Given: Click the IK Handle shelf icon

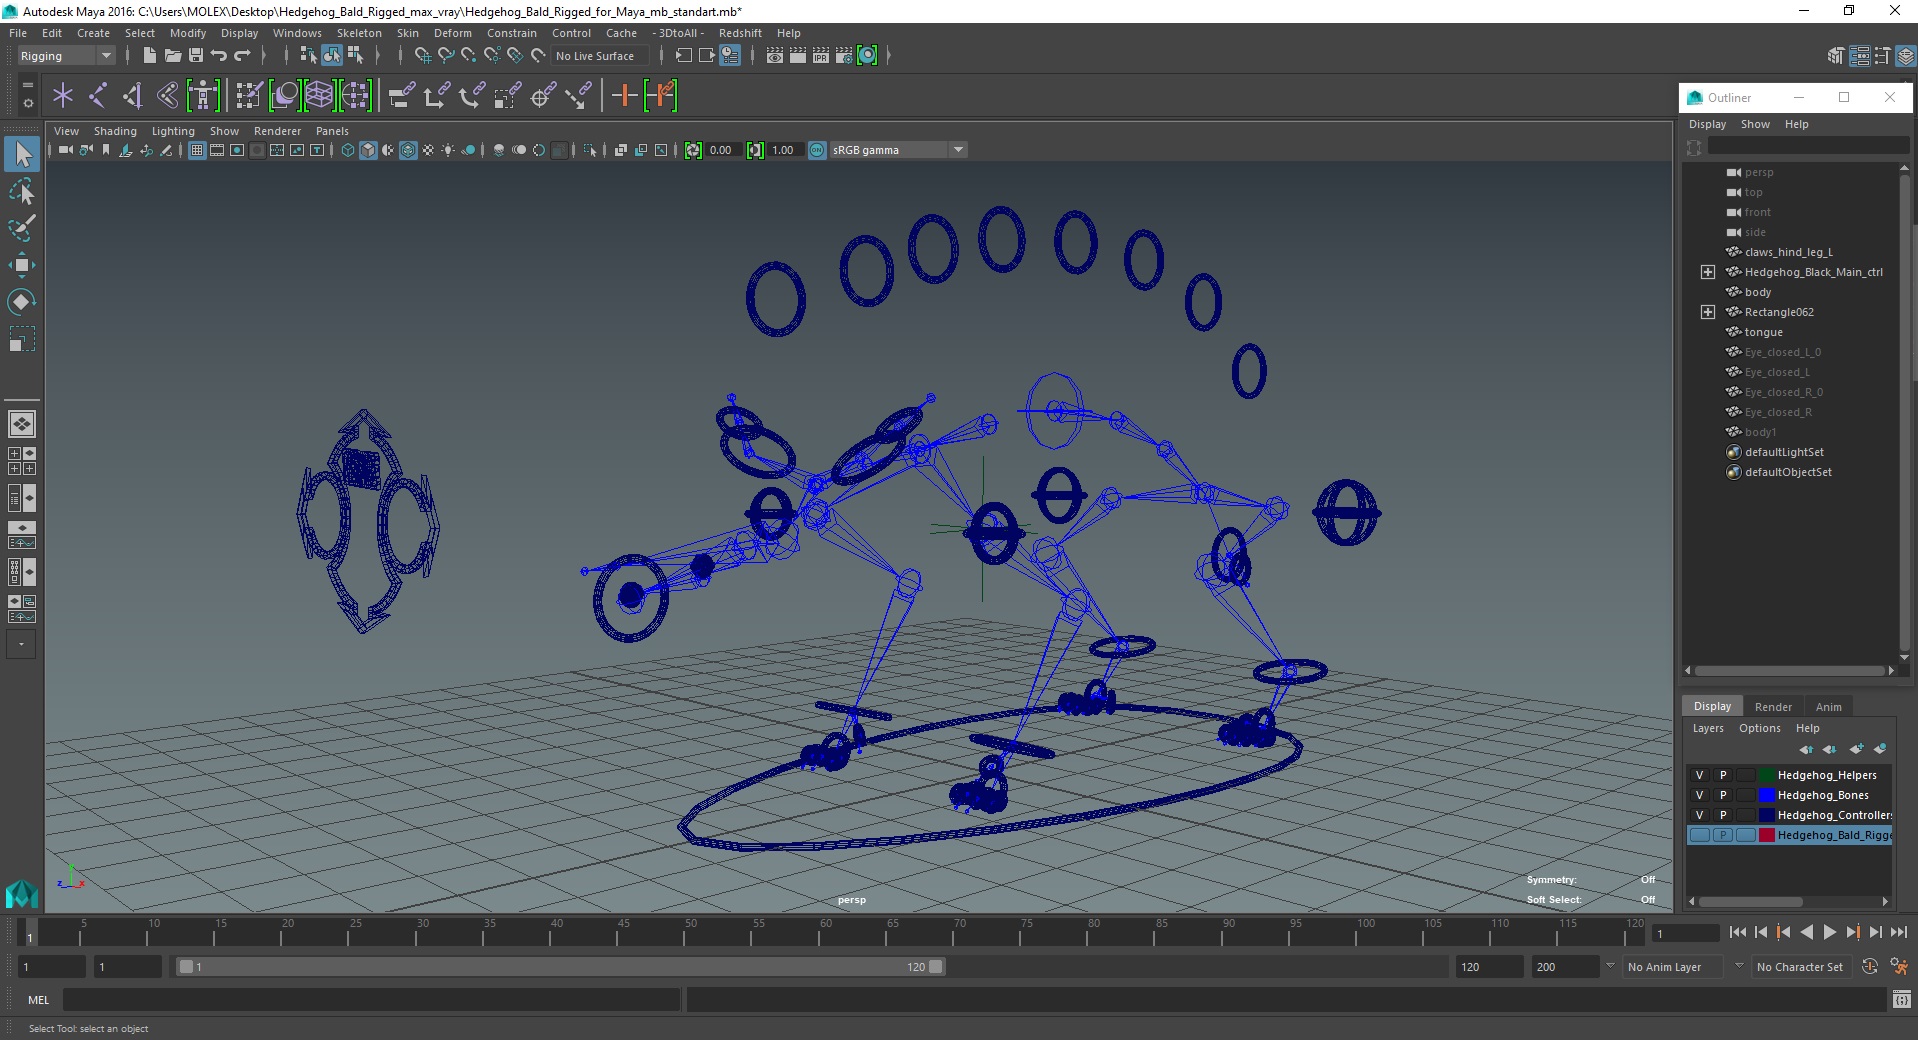Looking at the screenshot, I should point(132,96).
